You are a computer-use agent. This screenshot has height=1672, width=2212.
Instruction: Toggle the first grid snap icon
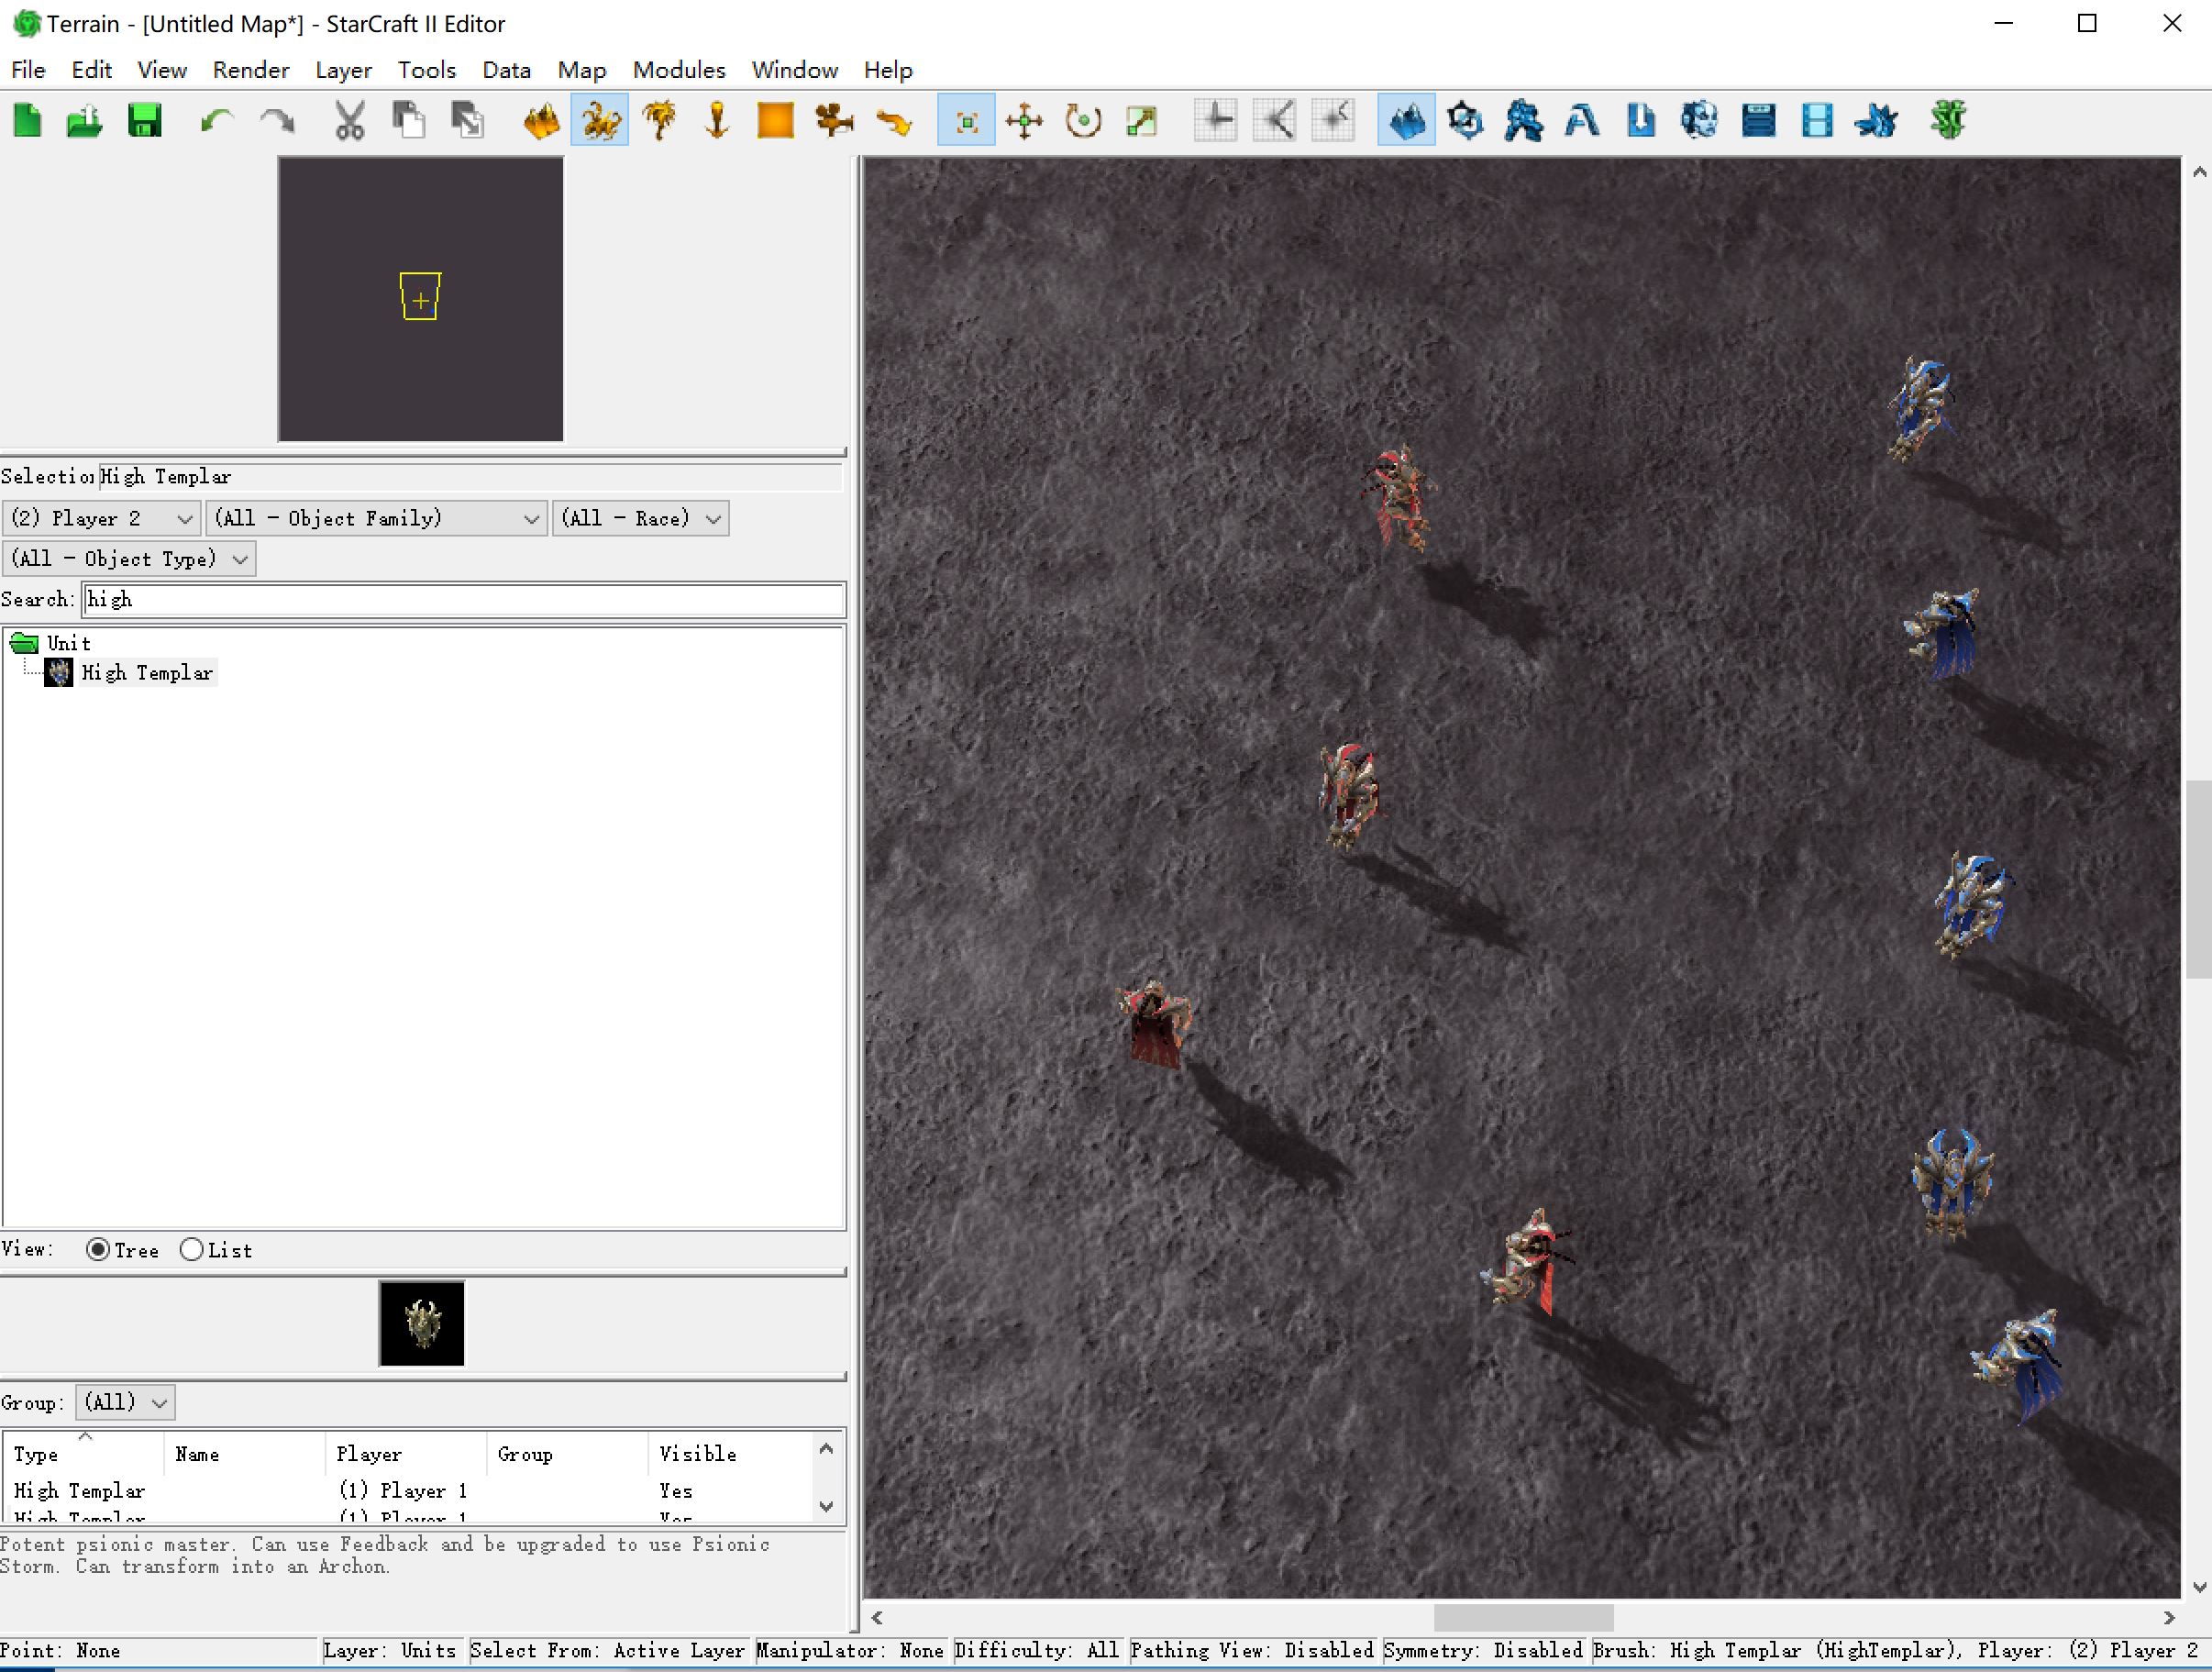pos(1216,121)
